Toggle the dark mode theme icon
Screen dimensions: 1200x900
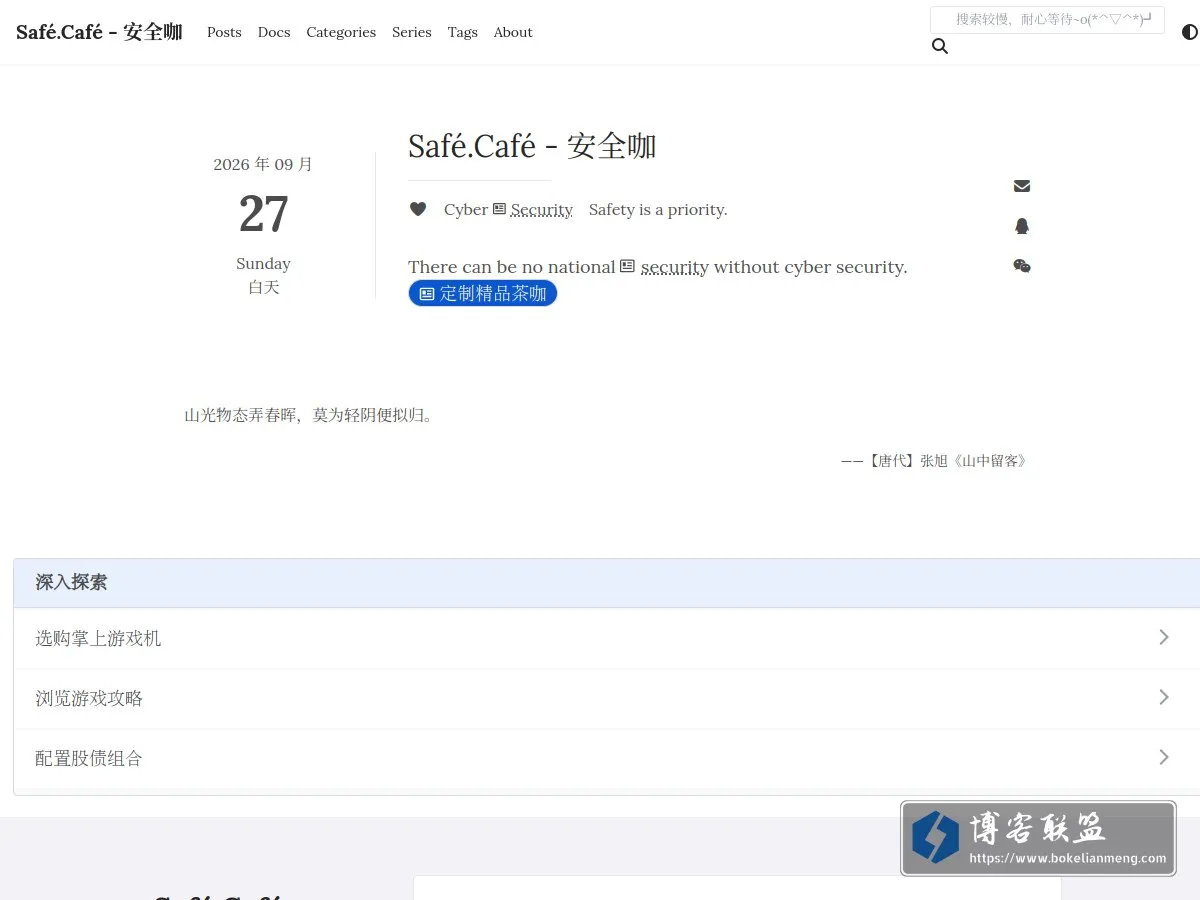coord(1190,32)
